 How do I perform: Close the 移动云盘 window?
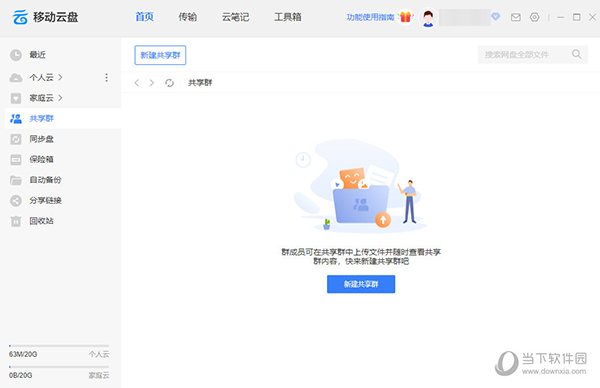pyautogui.click(x=592, y=17)
